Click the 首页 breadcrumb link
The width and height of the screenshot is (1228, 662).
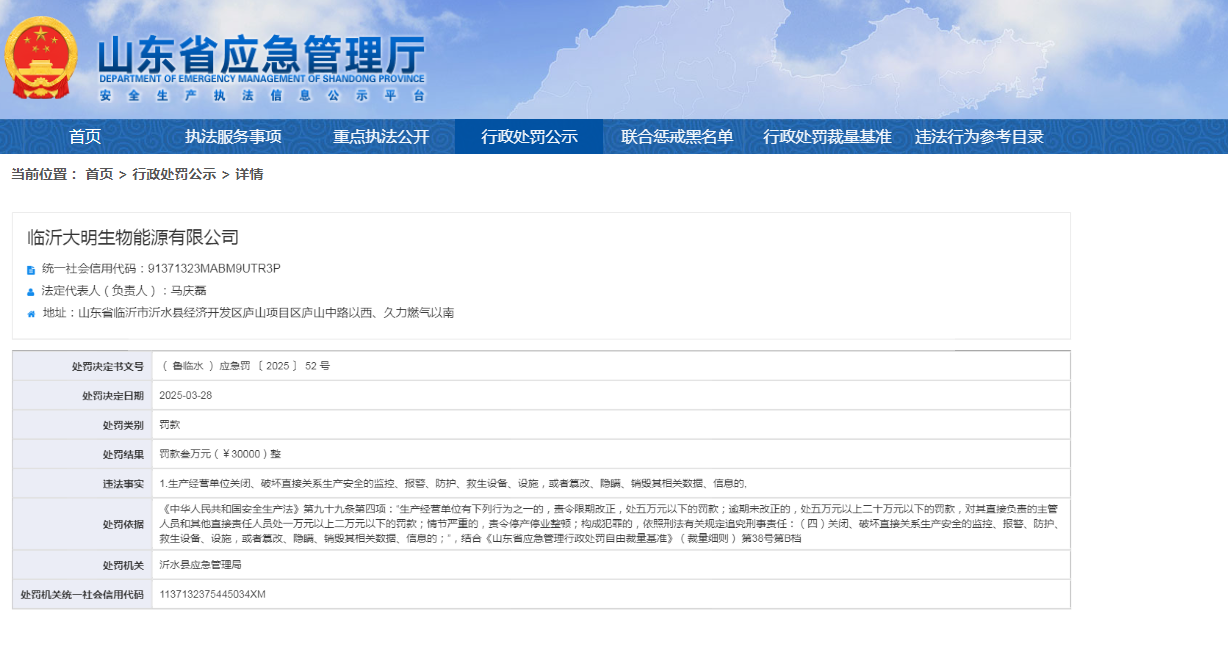[99, 174]
